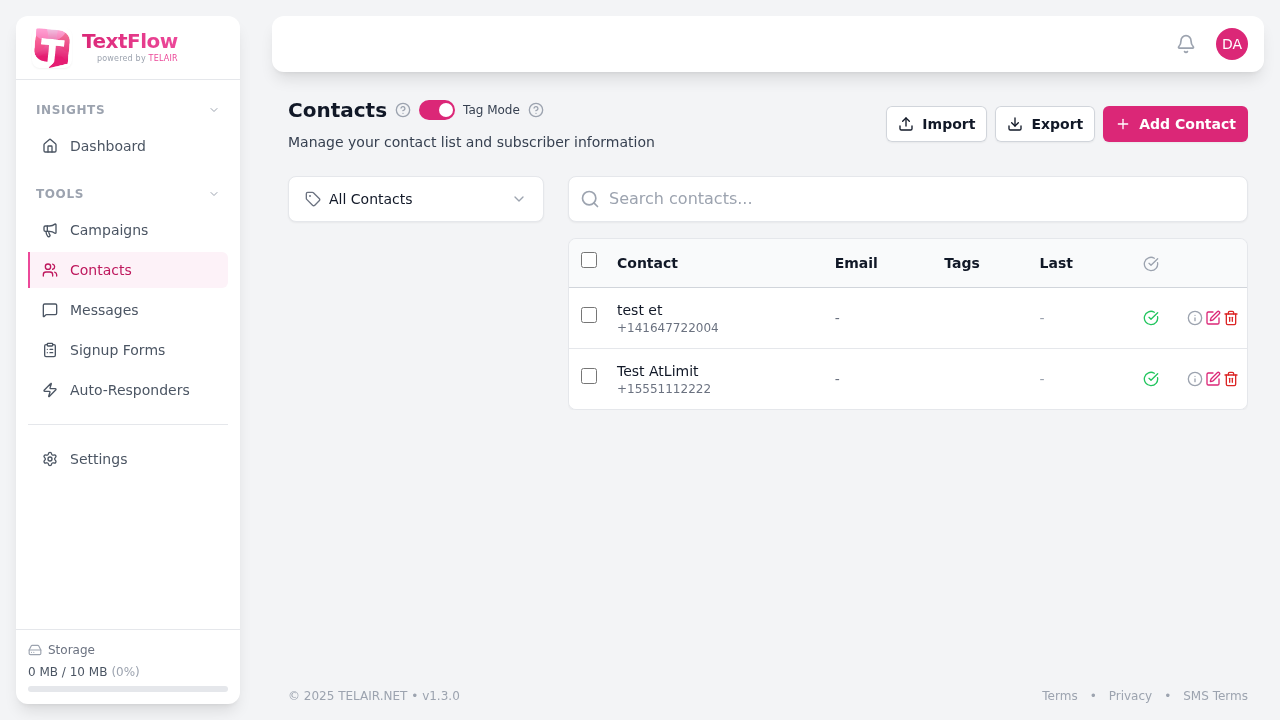Click the green subscribed status icon for Test AtLimit
Image resolution: width=1280 pixels, height=720 pixels.
click(1150, 379)
